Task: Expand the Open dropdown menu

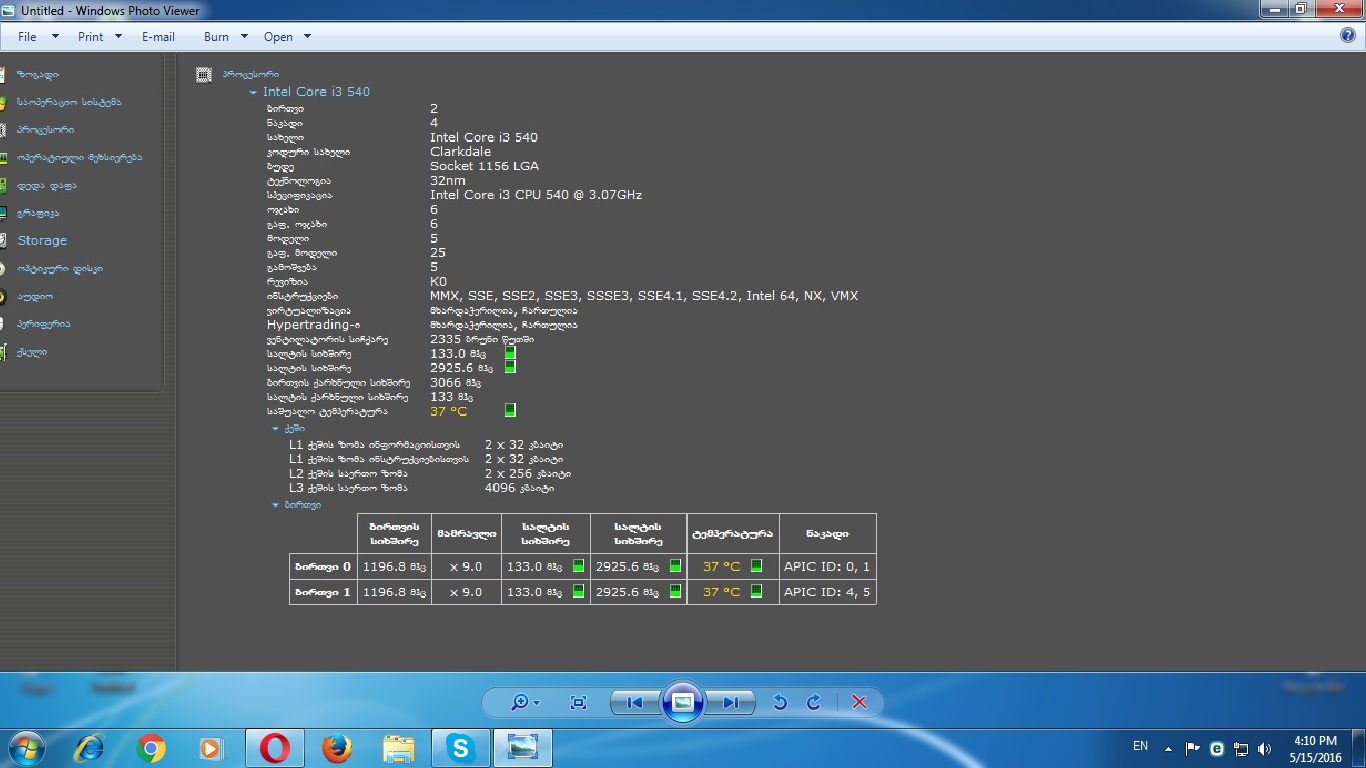Action: point(286,37)
